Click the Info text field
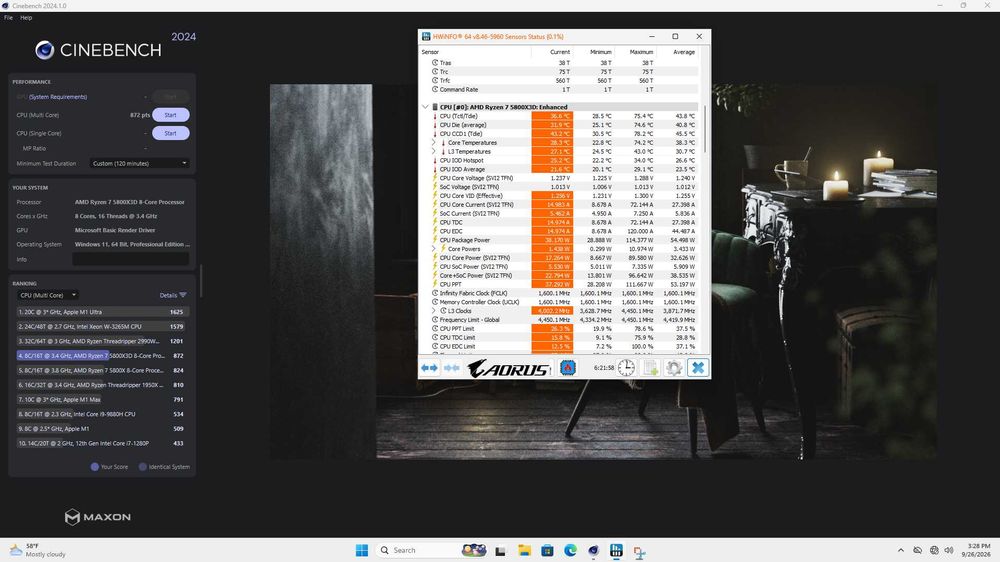The height and width of the screenshot is (562, 1000). click(x=131, y=259)
